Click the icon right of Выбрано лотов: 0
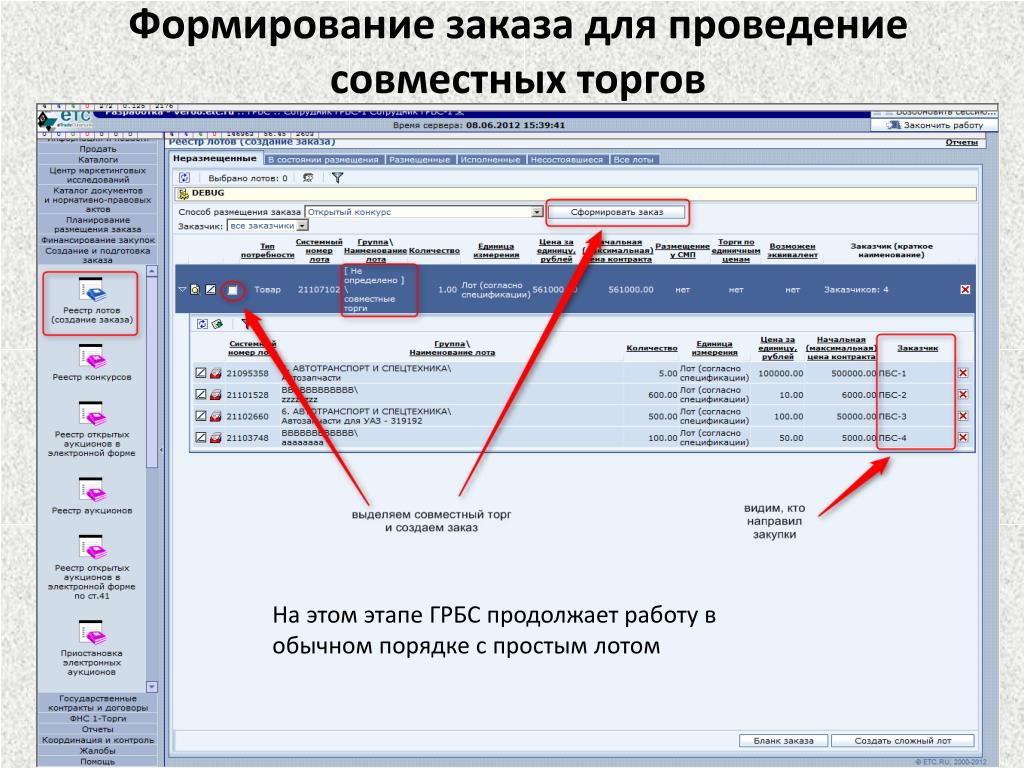The height and width of the screenshot is (768, 1024). pyautogui.click(x=308, y=178)
